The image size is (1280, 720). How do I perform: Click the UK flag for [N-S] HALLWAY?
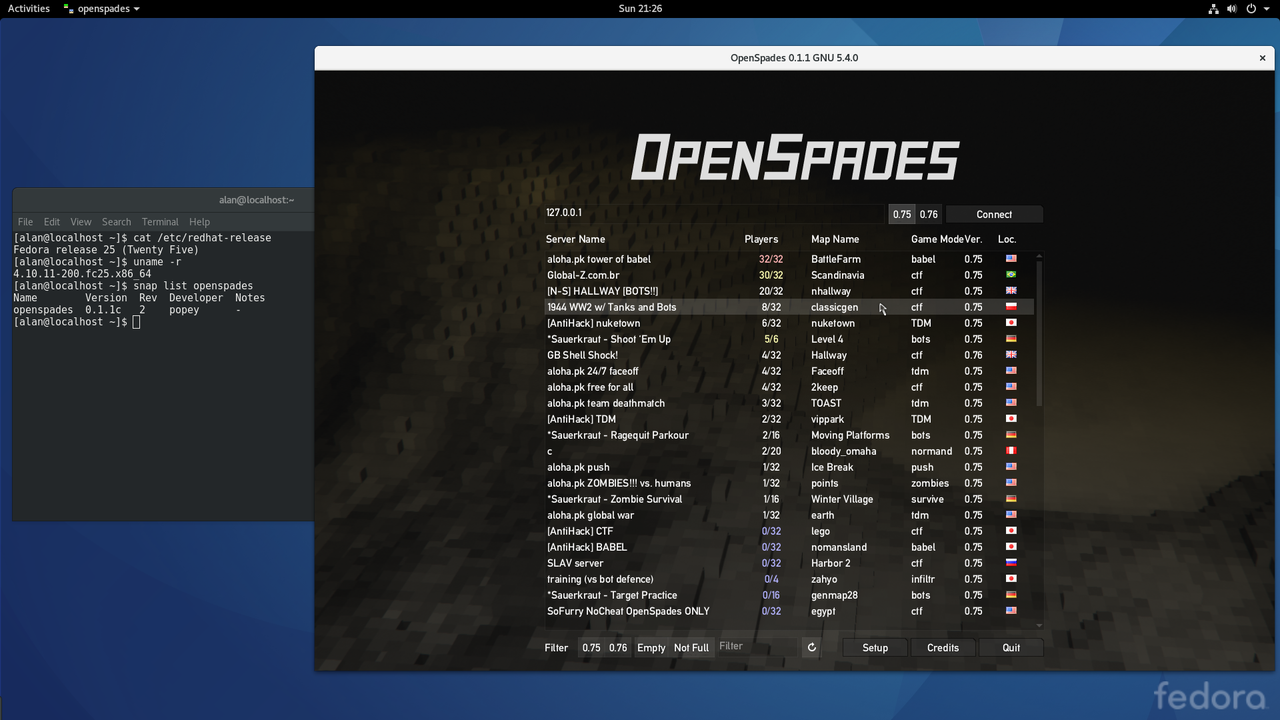1011,291
